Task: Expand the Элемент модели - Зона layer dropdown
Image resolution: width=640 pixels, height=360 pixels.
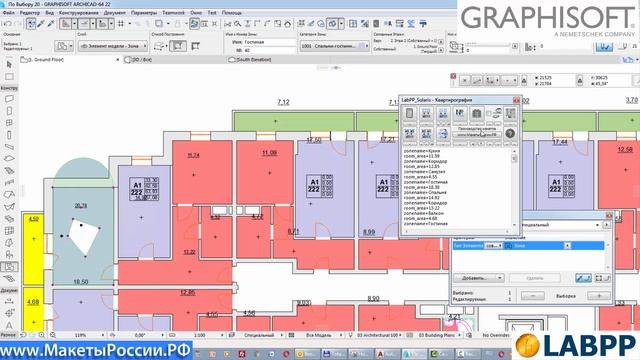Action: click(113, 46)
